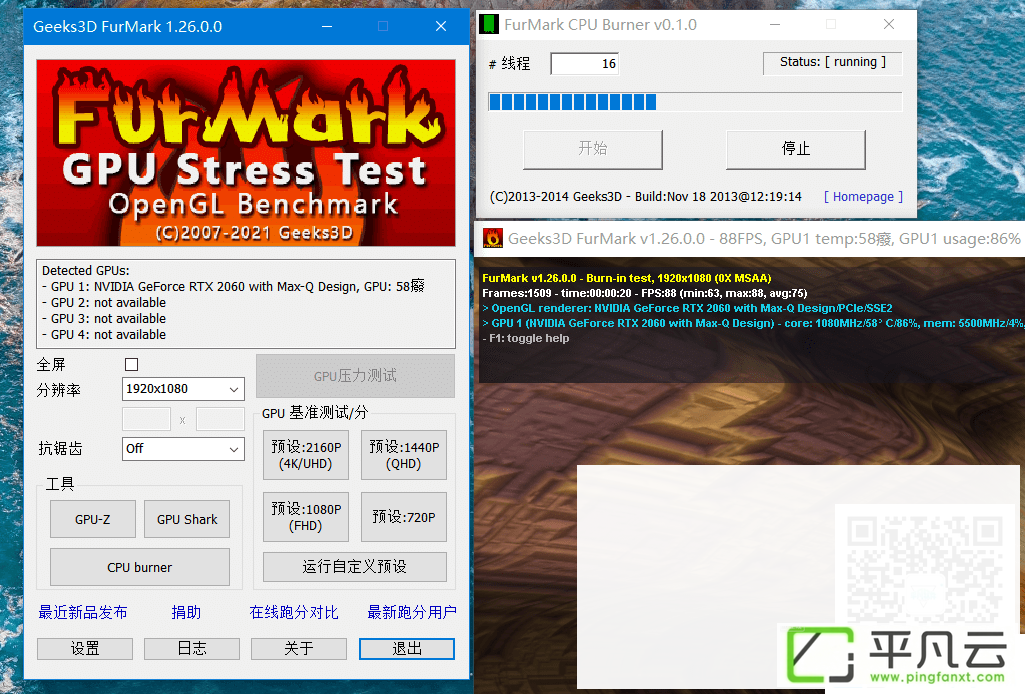1025x694 pixels.
Task: Click the Burn-in test 1920x1080 overlay title
Action: point(627,278)
